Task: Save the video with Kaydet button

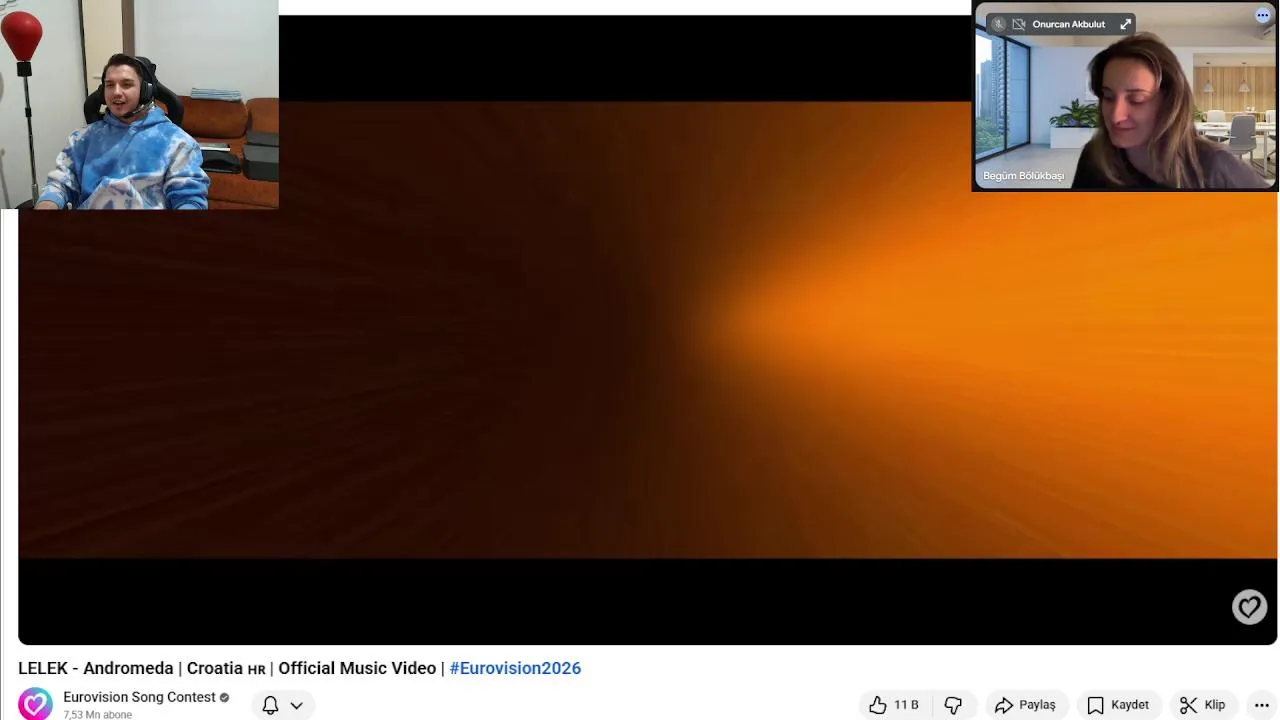Action: [x=1119, y=705]
